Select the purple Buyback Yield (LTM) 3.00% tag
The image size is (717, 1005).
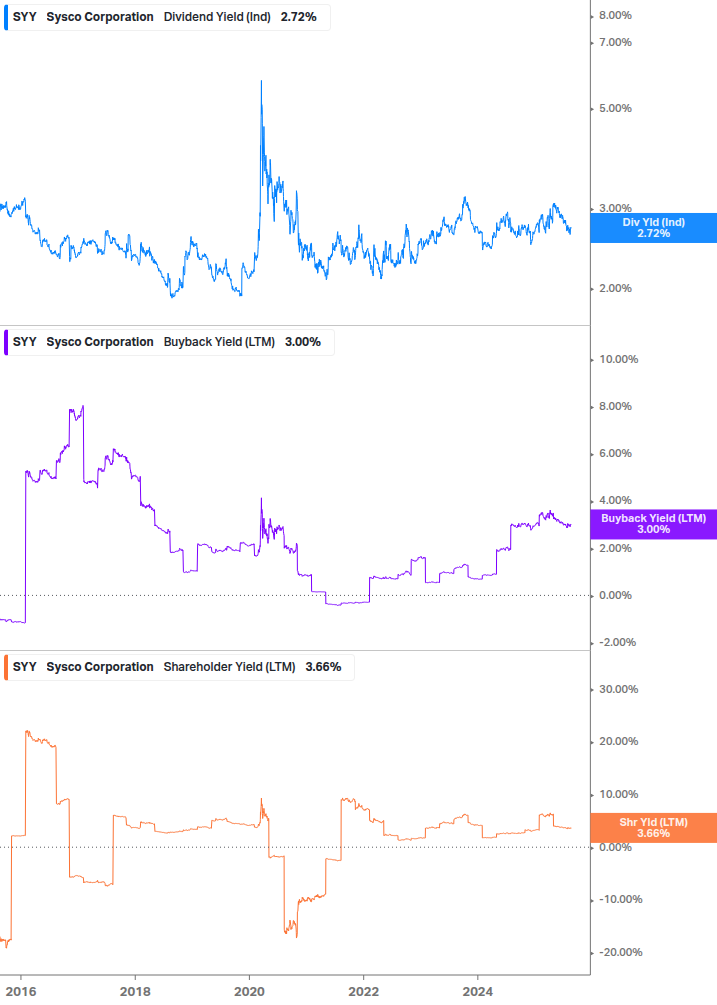pos(653,524)
